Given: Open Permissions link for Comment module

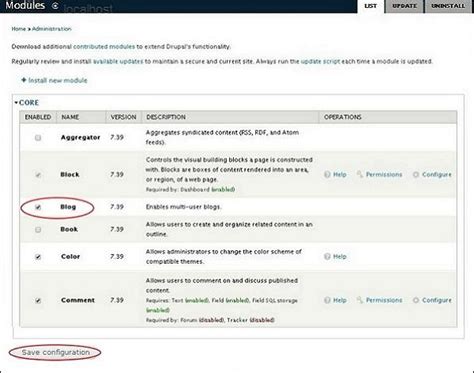Looking at the screenshot, I should [384, 300].
